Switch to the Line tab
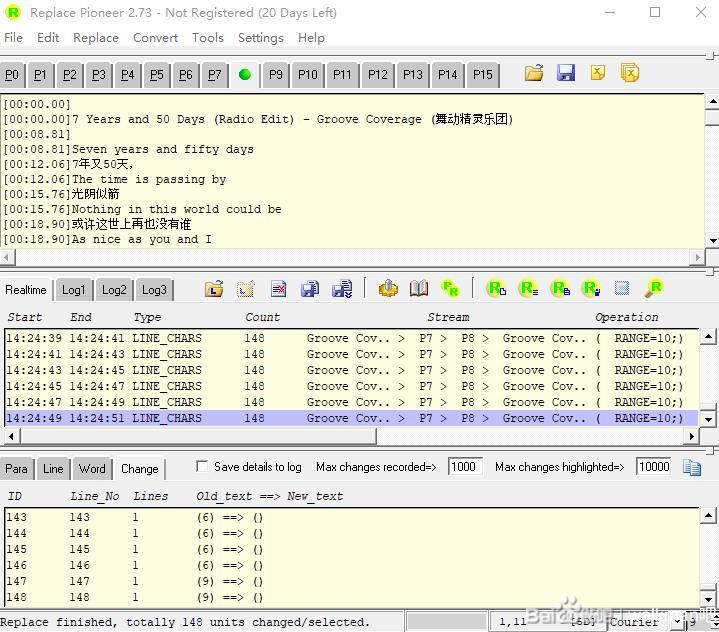The height and width of the screenshot is (632, 719). point(53,469)
